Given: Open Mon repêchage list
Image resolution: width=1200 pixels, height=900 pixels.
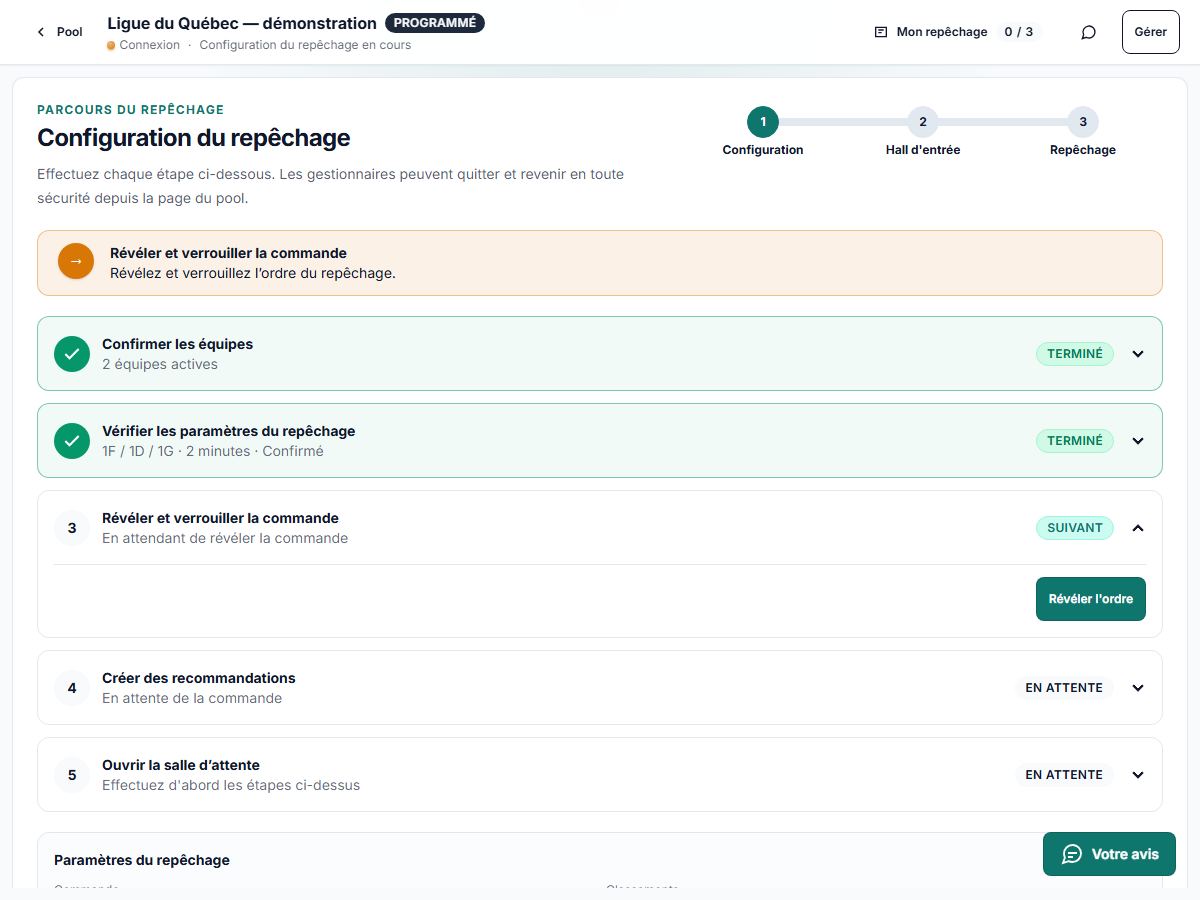Looking at the screenshot, I should (957, 32).
